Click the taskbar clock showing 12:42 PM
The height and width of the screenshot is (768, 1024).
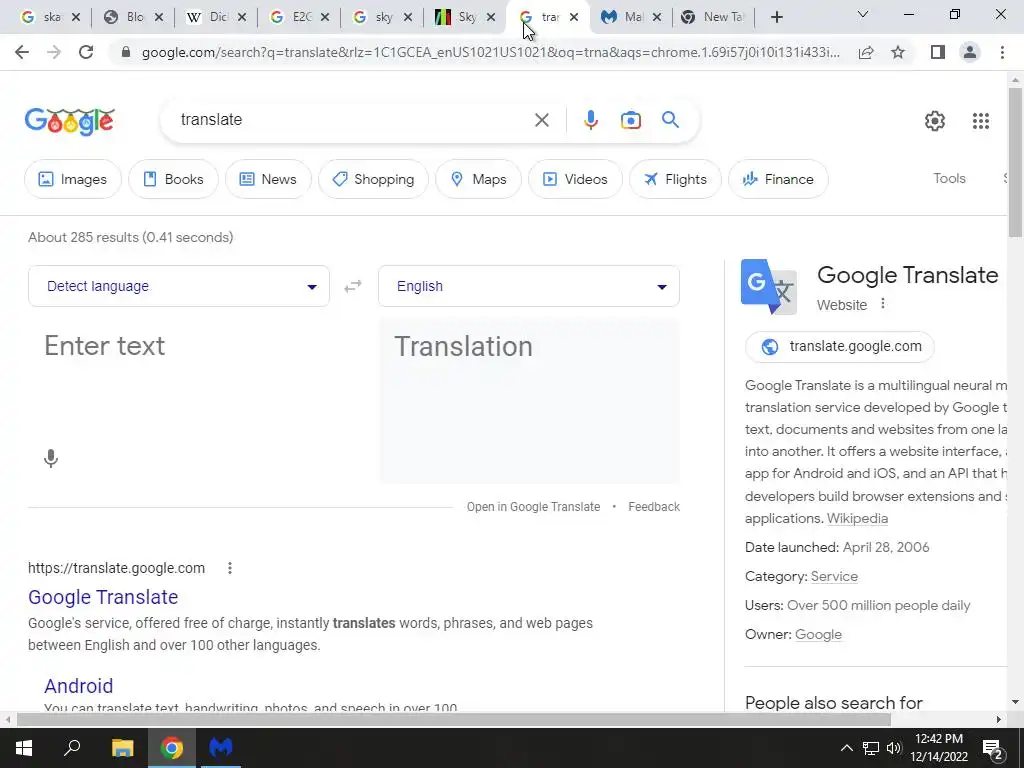[x=938, y=748]
